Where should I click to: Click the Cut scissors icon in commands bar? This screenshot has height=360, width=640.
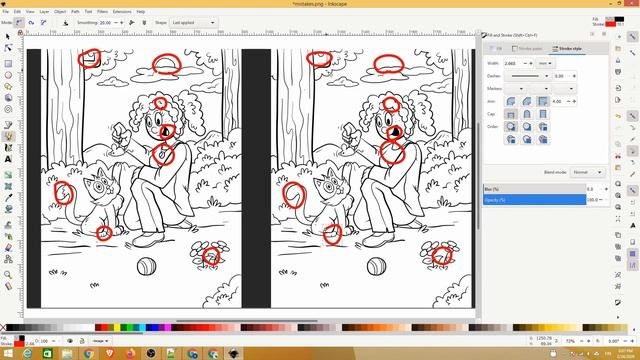pyautogui.click(x=618, y=156)
